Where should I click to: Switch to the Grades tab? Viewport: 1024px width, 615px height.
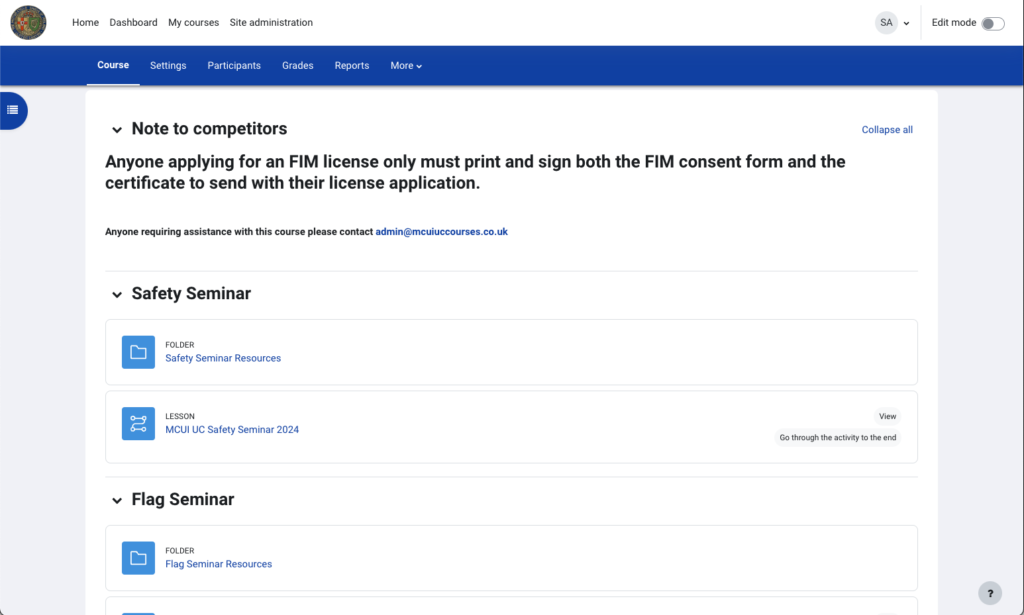[x=297, y=66]
